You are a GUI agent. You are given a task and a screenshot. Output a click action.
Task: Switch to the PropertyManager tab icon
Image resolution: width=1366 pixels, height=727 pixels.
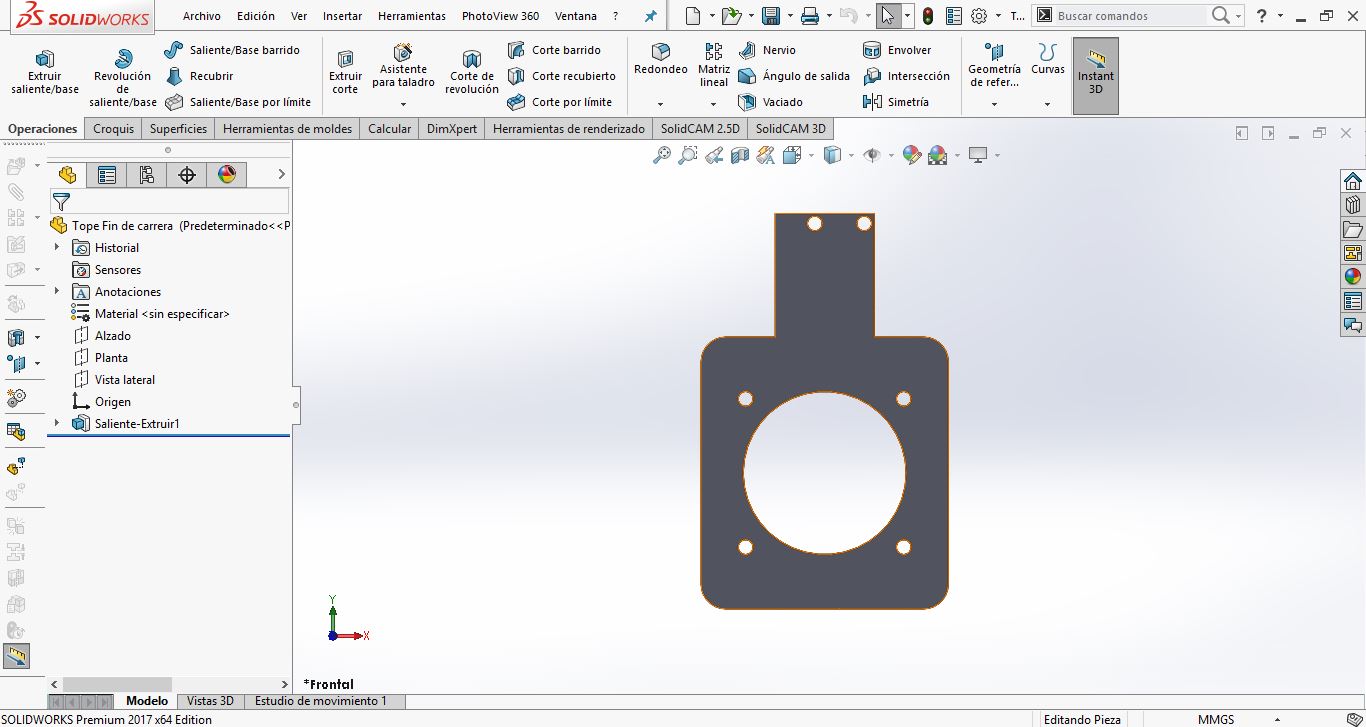pyautogui.click(x=106, y=175)
